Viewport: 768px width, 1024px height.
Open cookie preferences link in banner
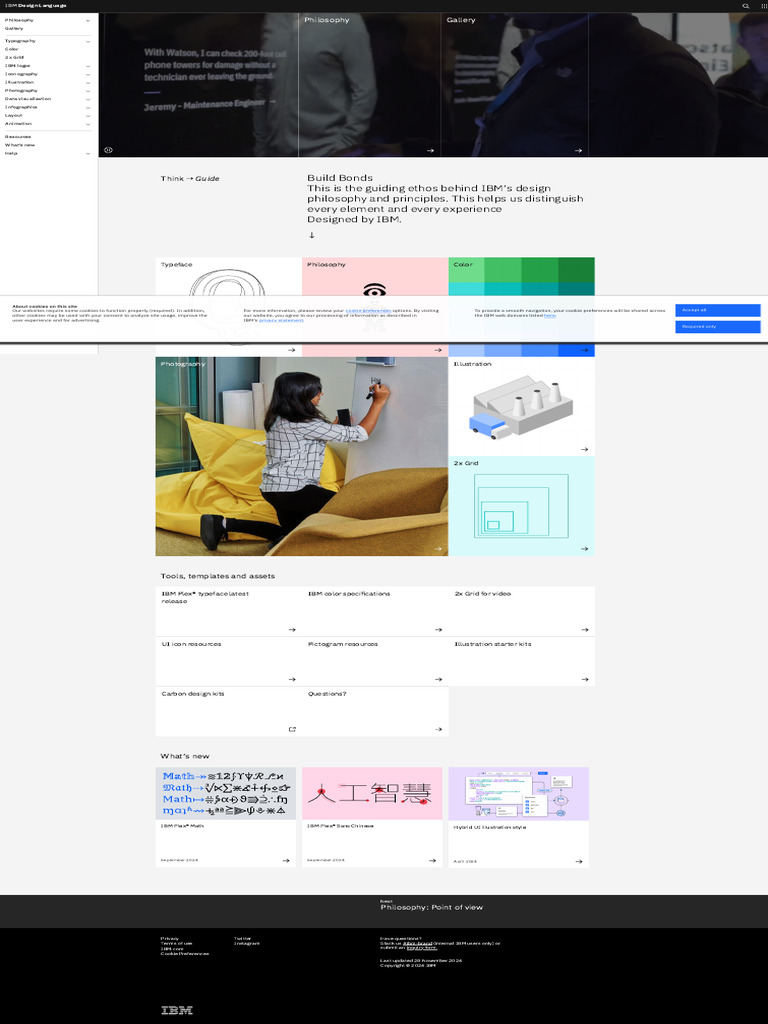coord(368,311)
